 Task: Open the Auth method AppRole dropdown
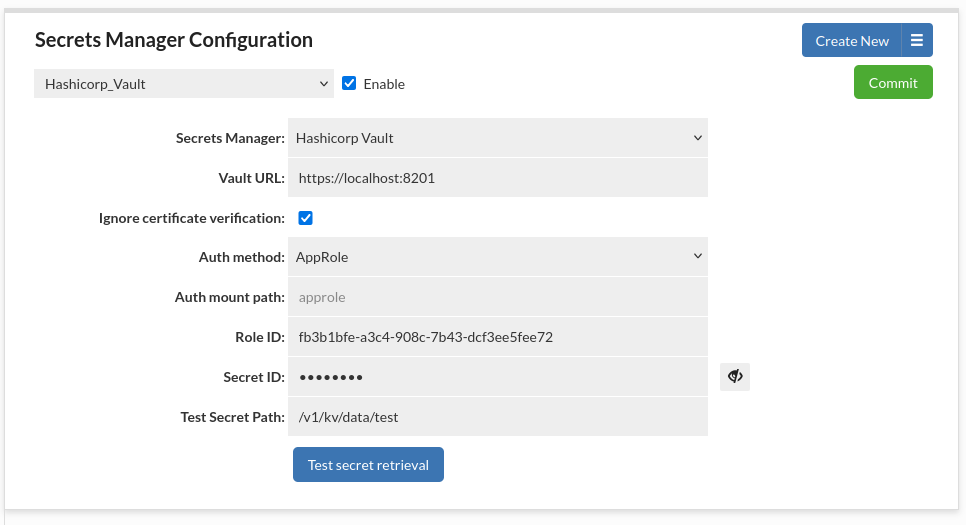click(497, 257)
